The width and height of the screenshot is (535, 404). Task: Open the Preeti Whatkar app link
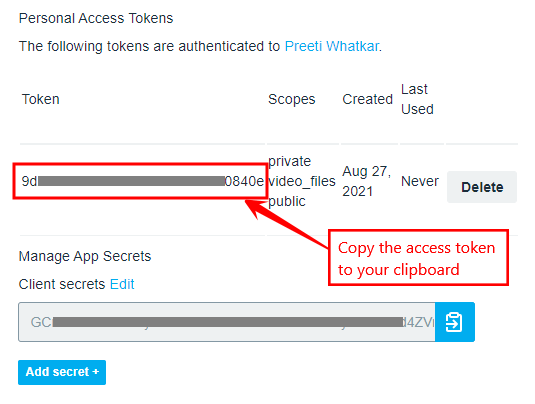(x=332, y=46)
